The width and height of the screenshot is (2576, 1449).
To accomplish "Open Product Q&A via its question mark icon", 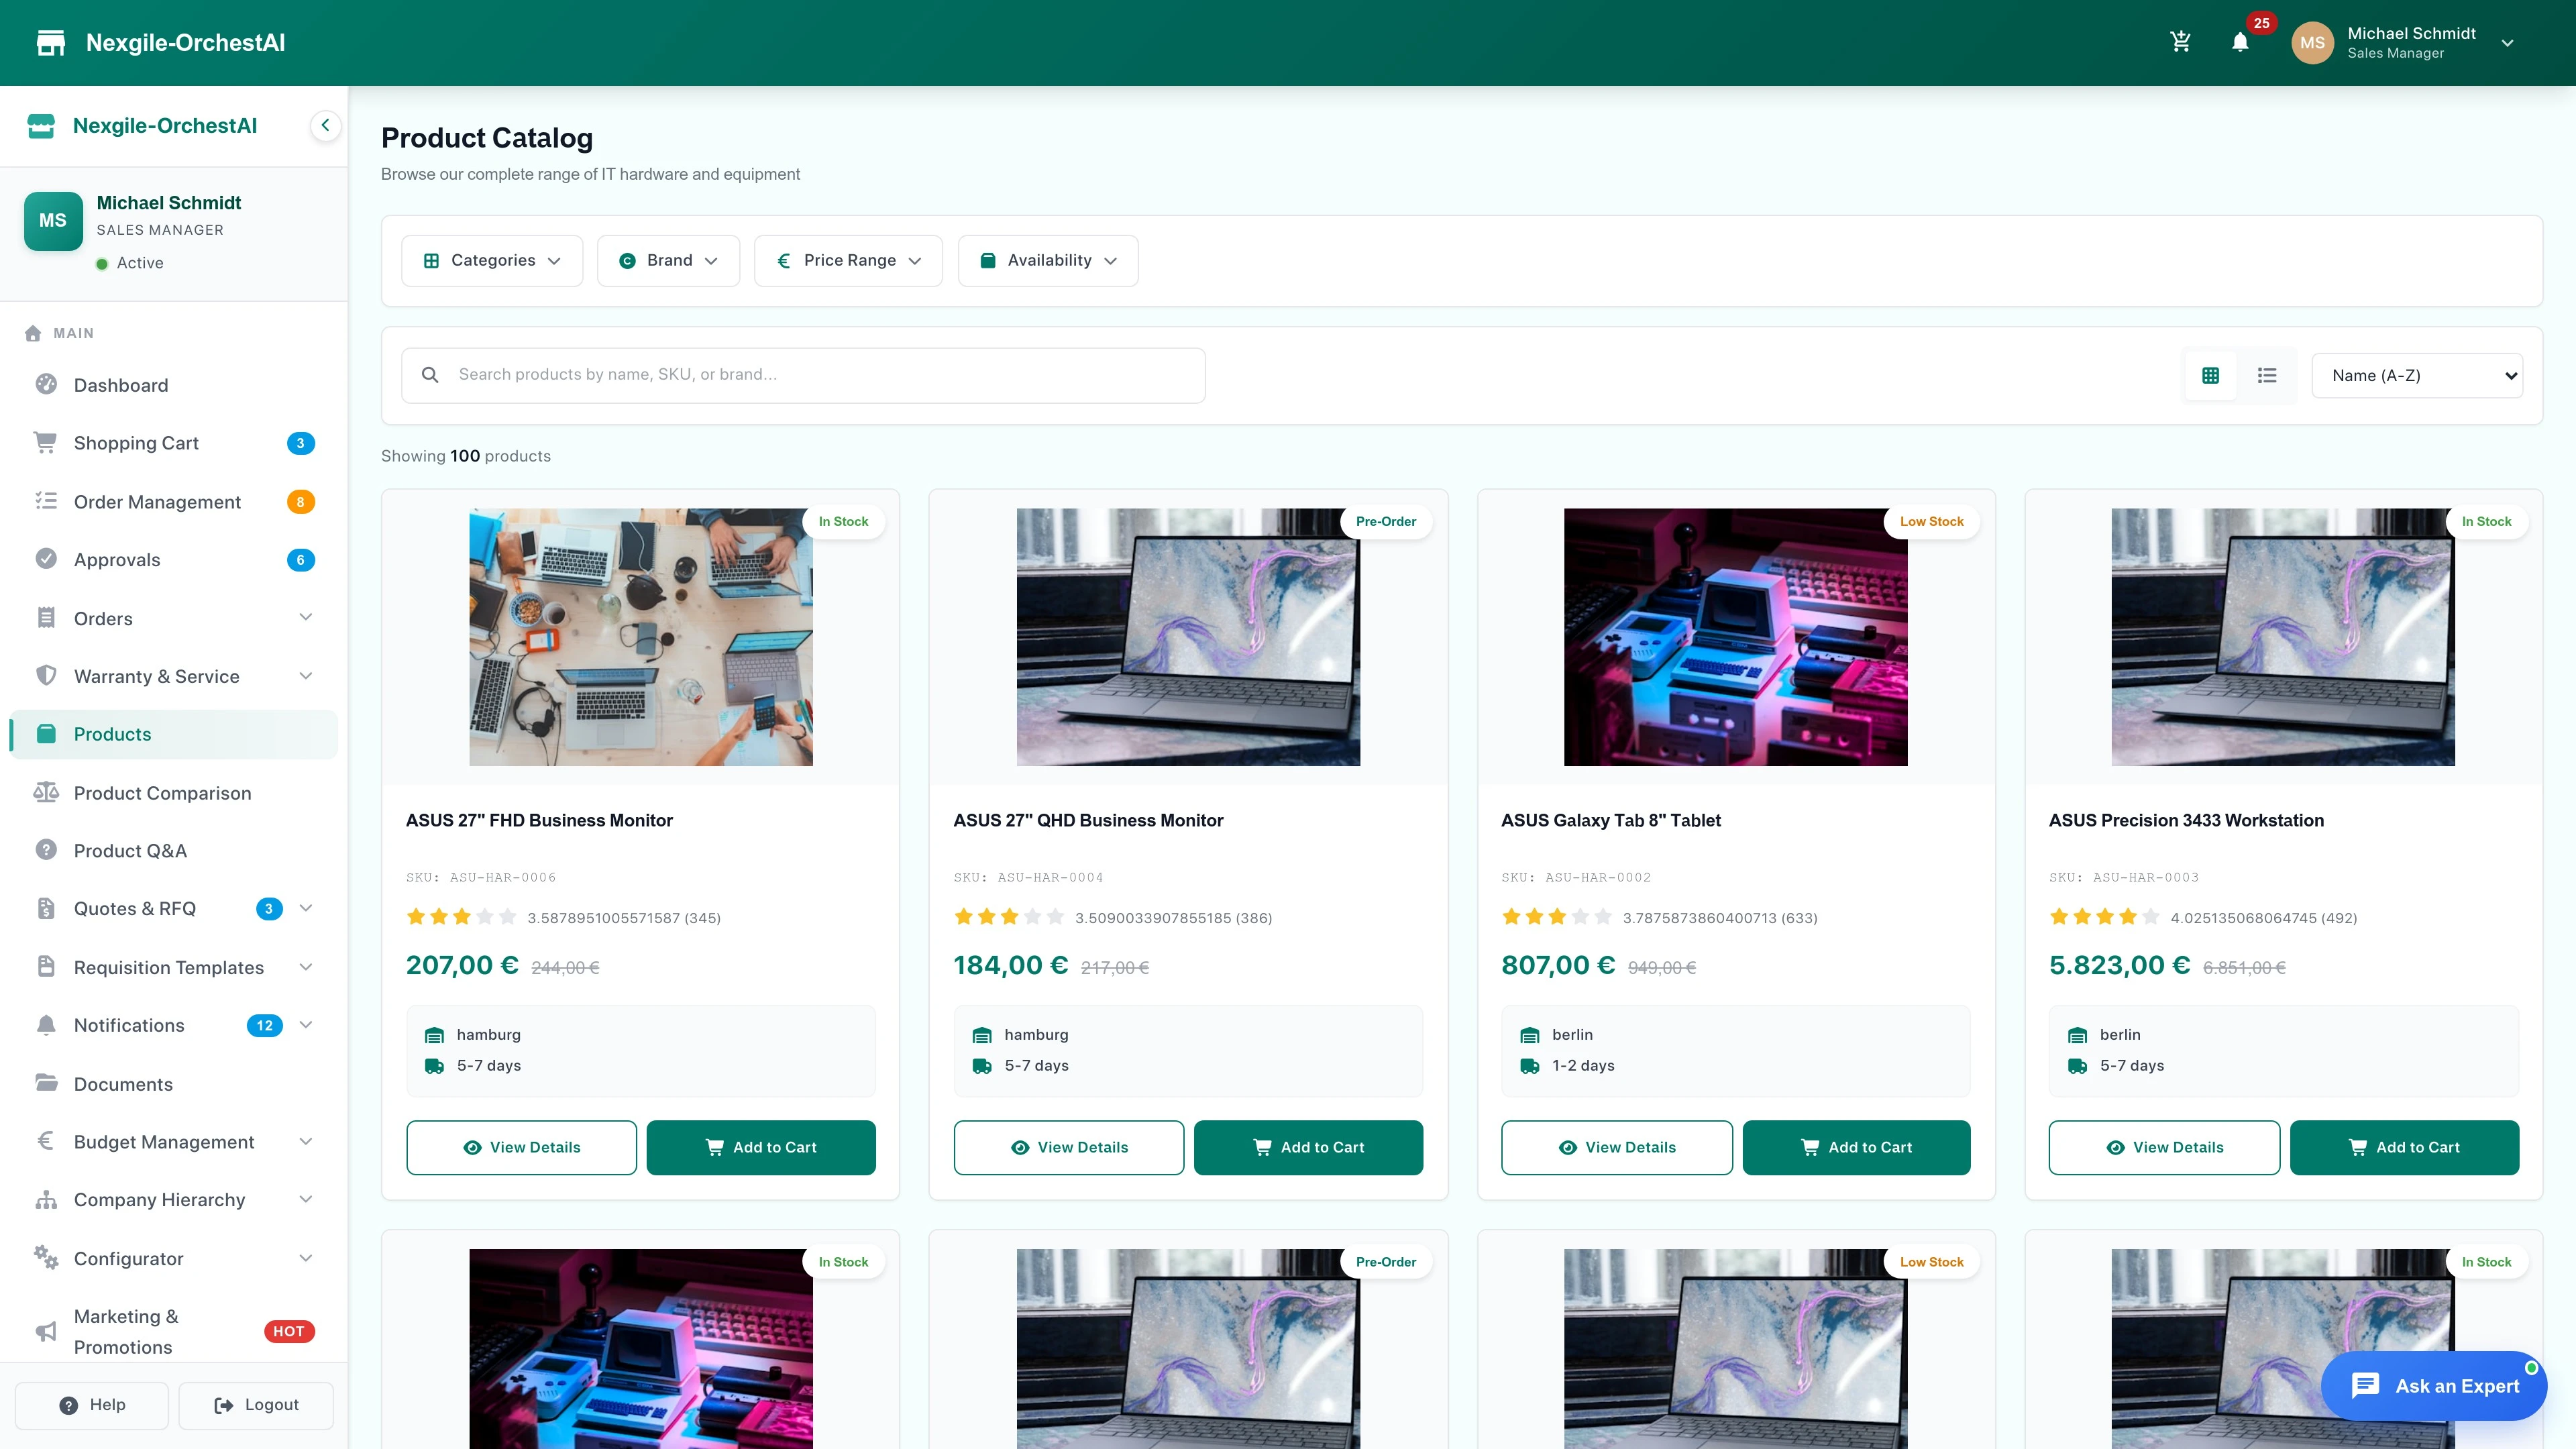I will [x=46, y=850].
